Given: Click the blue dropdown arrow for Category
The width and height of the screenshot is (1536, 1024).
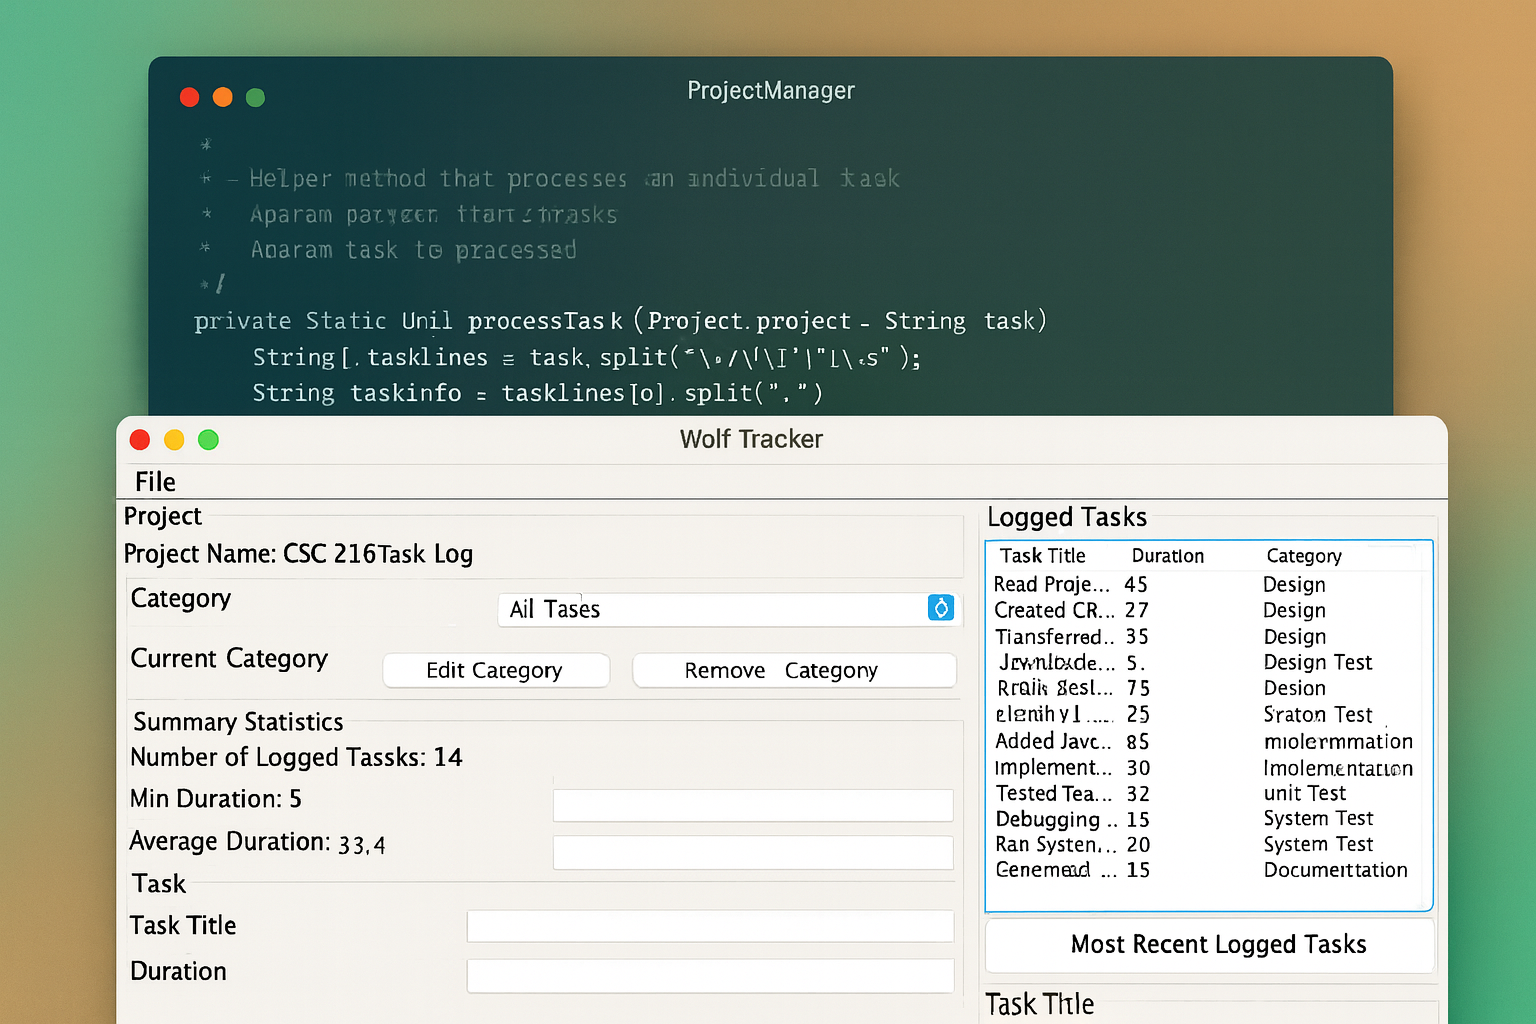Looking at the screenshot, I should point(940,608).
